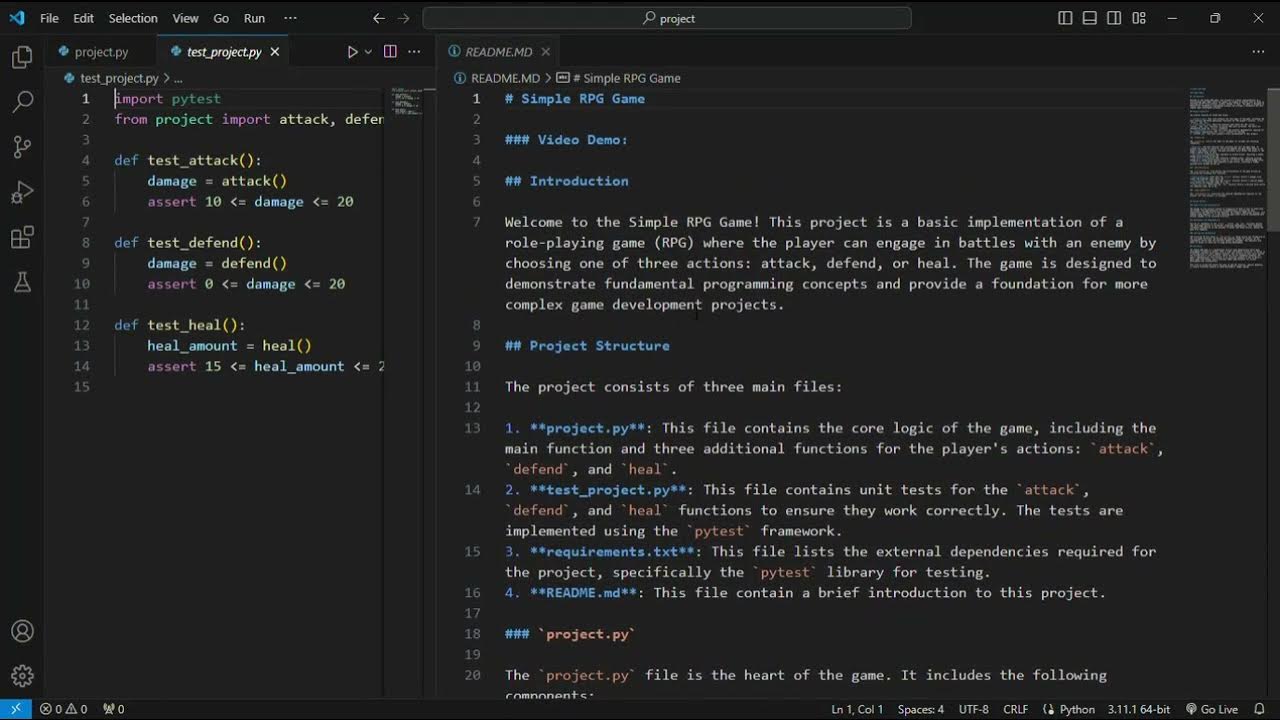Open the Explorer view in activity bar

pos(22,57)
